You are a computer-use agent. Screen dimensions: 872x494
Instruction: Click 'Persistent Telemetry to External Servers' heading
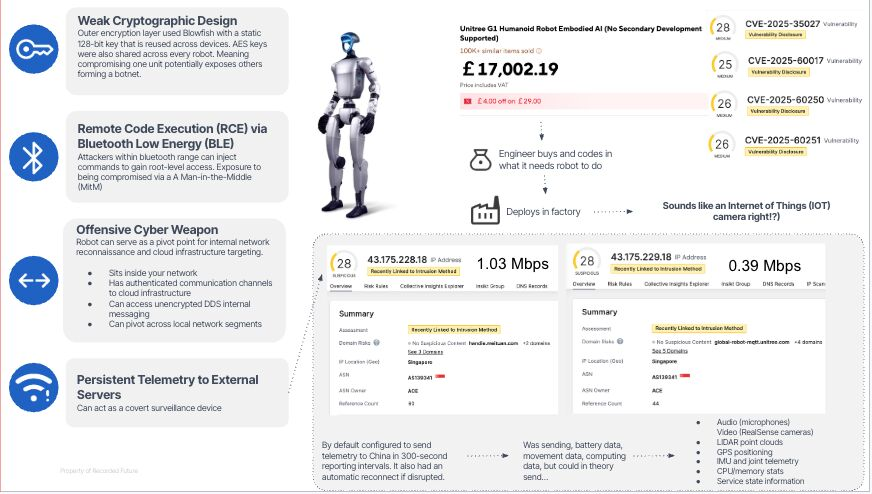(167, 387)
